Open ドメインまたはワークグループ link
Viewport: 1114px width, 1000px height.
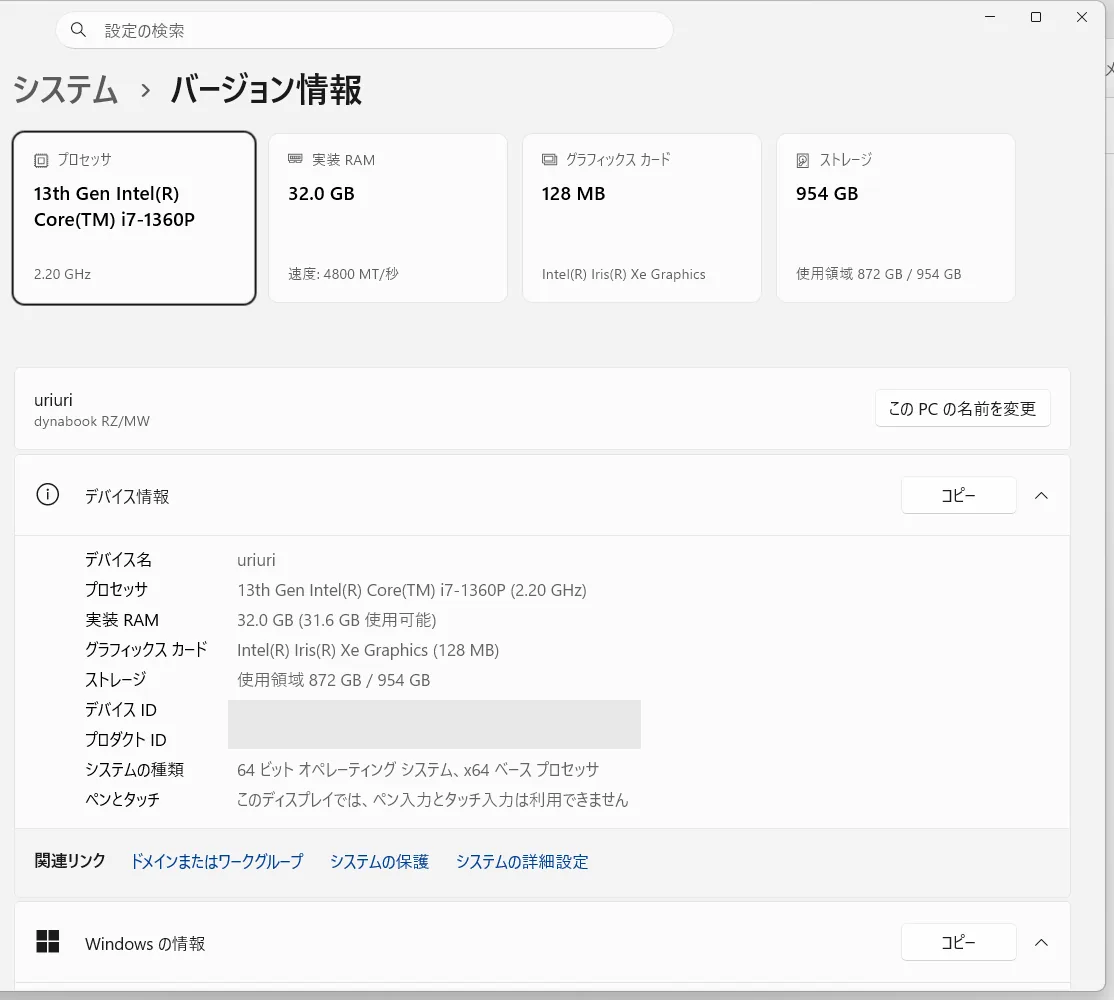click(x=217, y=862)
